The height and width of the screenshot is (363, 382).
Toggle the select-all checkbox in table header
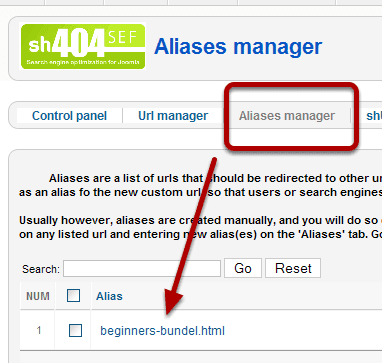[x=73, y=296]
